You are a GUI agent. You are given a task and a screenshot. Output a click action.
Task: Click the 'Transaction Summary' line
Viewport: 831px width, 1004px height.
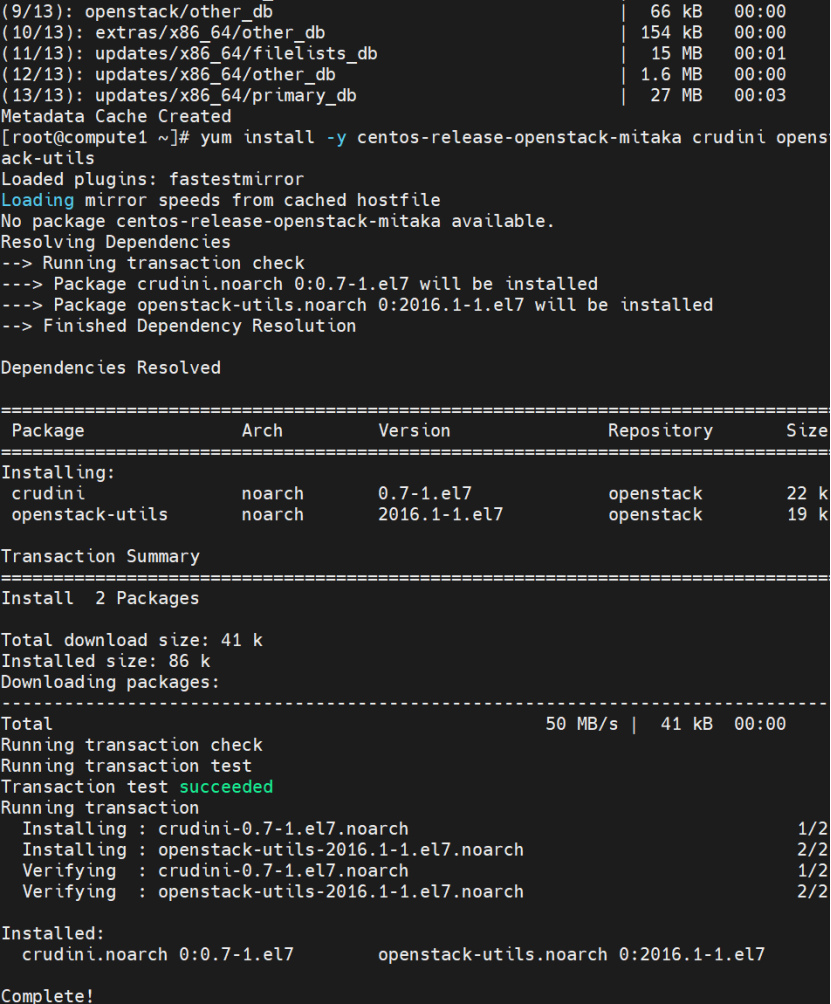pos(101,556)
